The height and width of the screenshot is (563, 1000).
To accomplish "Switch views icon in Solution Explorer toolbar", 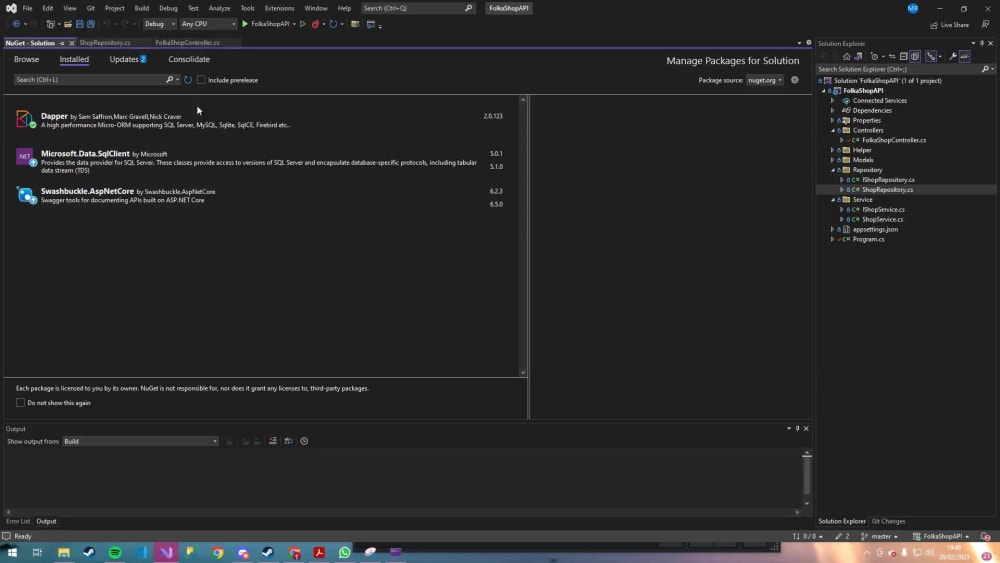I will (x=858, y=56).
